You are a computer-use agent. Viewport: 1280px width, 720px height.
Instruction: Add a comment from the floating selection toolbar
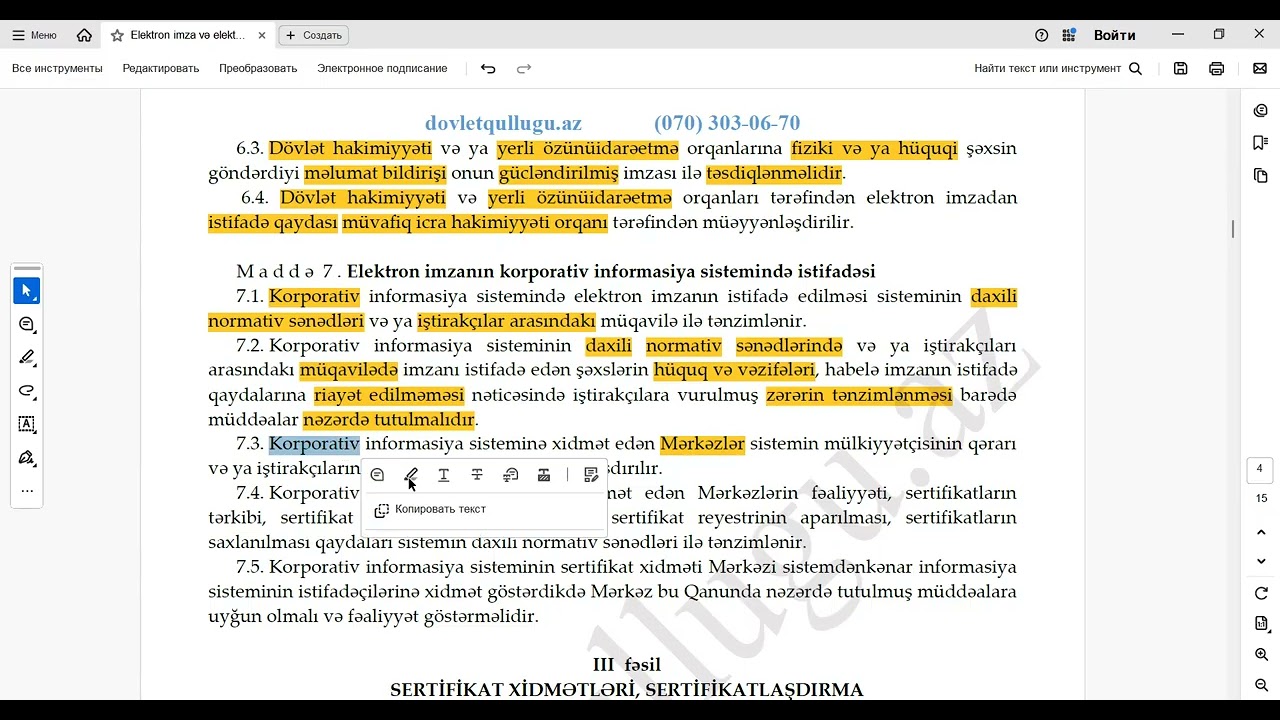[377, 475]
